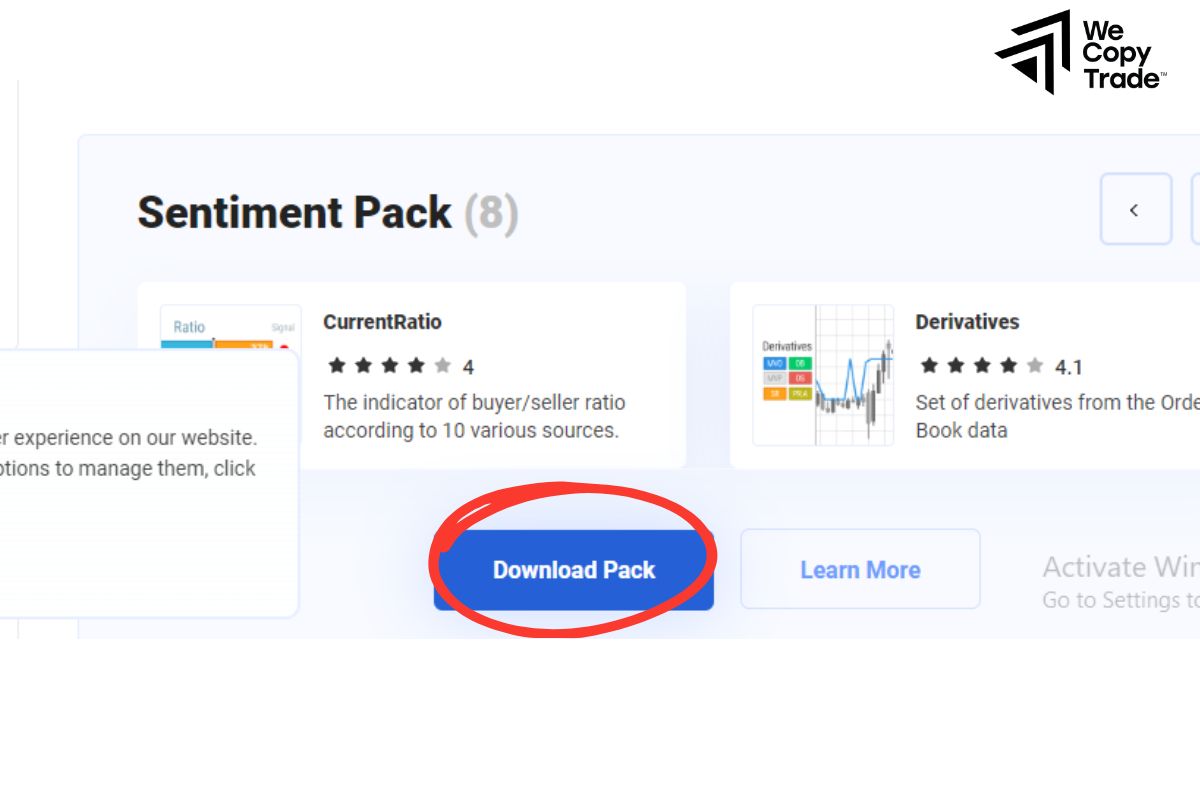Viewport: 1200px width, 800px height.
Task: Click the gray fifth star on CurrentRatio
Action: [x=442, y=366]
